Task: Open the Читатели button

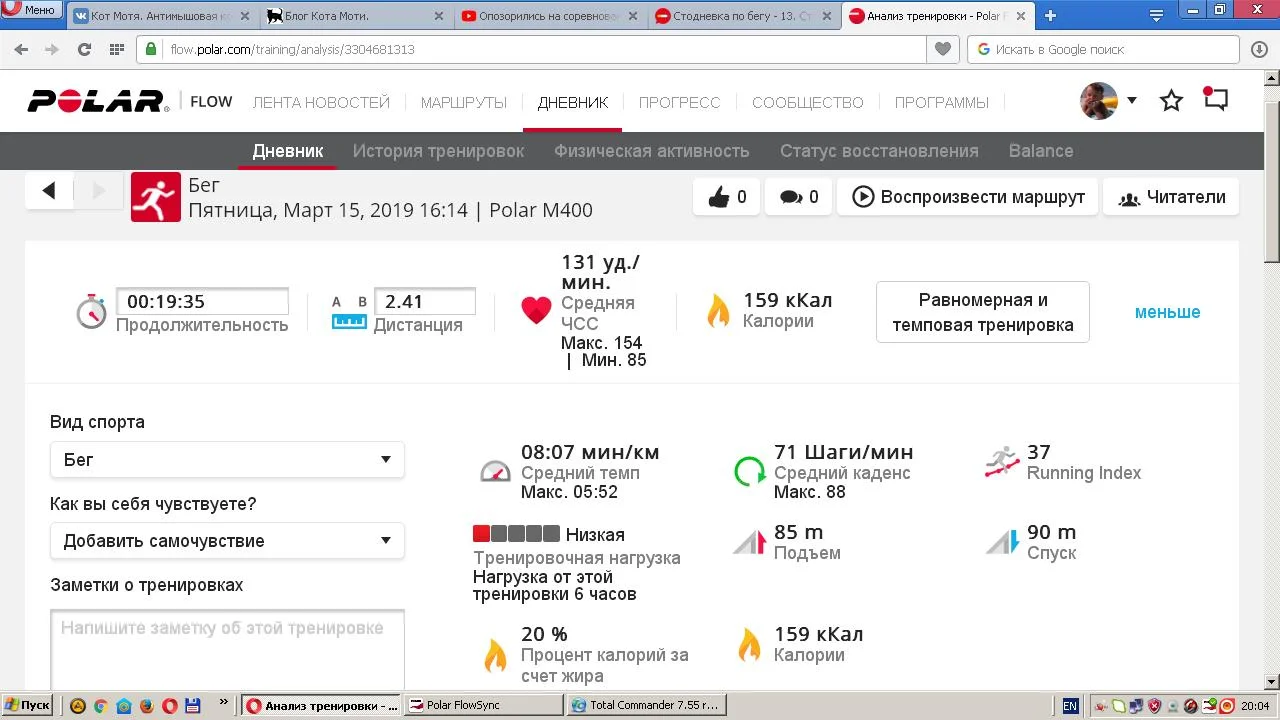Action: pos(1171,197)
